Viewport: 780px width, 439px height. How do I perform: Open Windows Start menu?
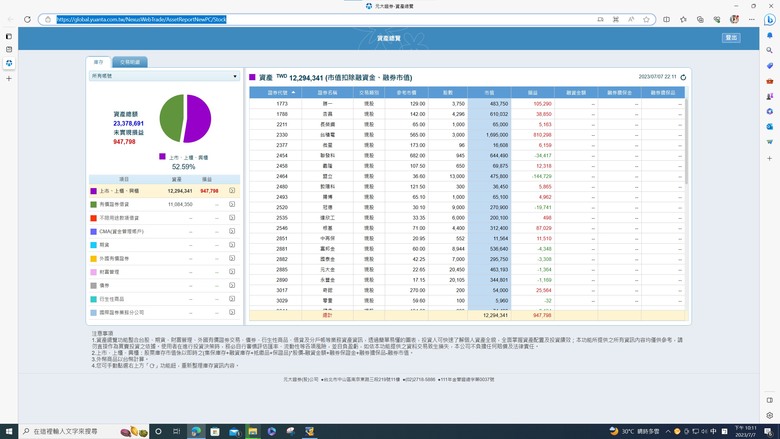[x=8, y=431]
